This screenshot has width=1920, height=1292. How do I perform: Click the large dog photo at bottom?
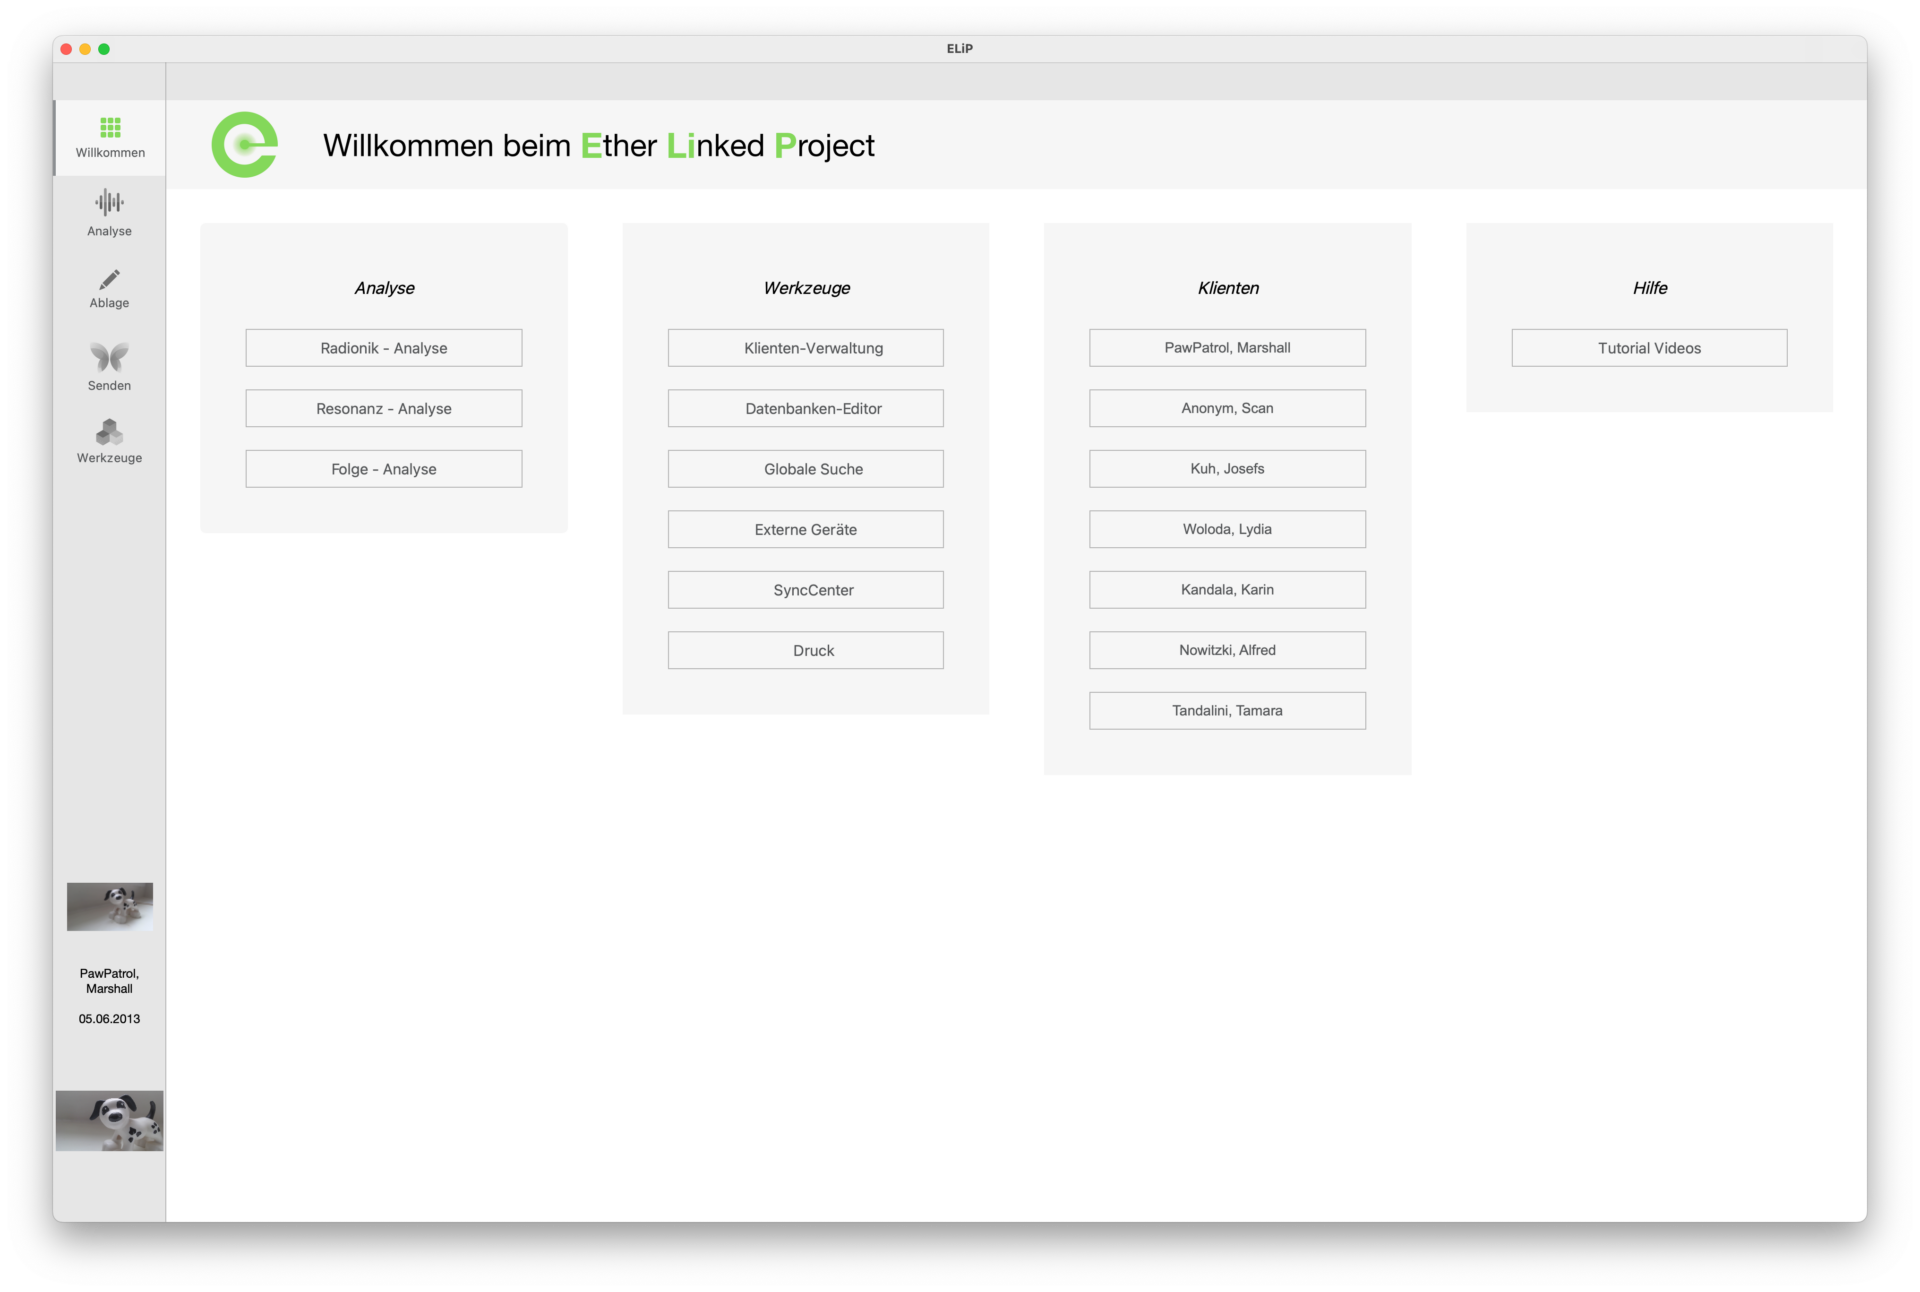110,1120
